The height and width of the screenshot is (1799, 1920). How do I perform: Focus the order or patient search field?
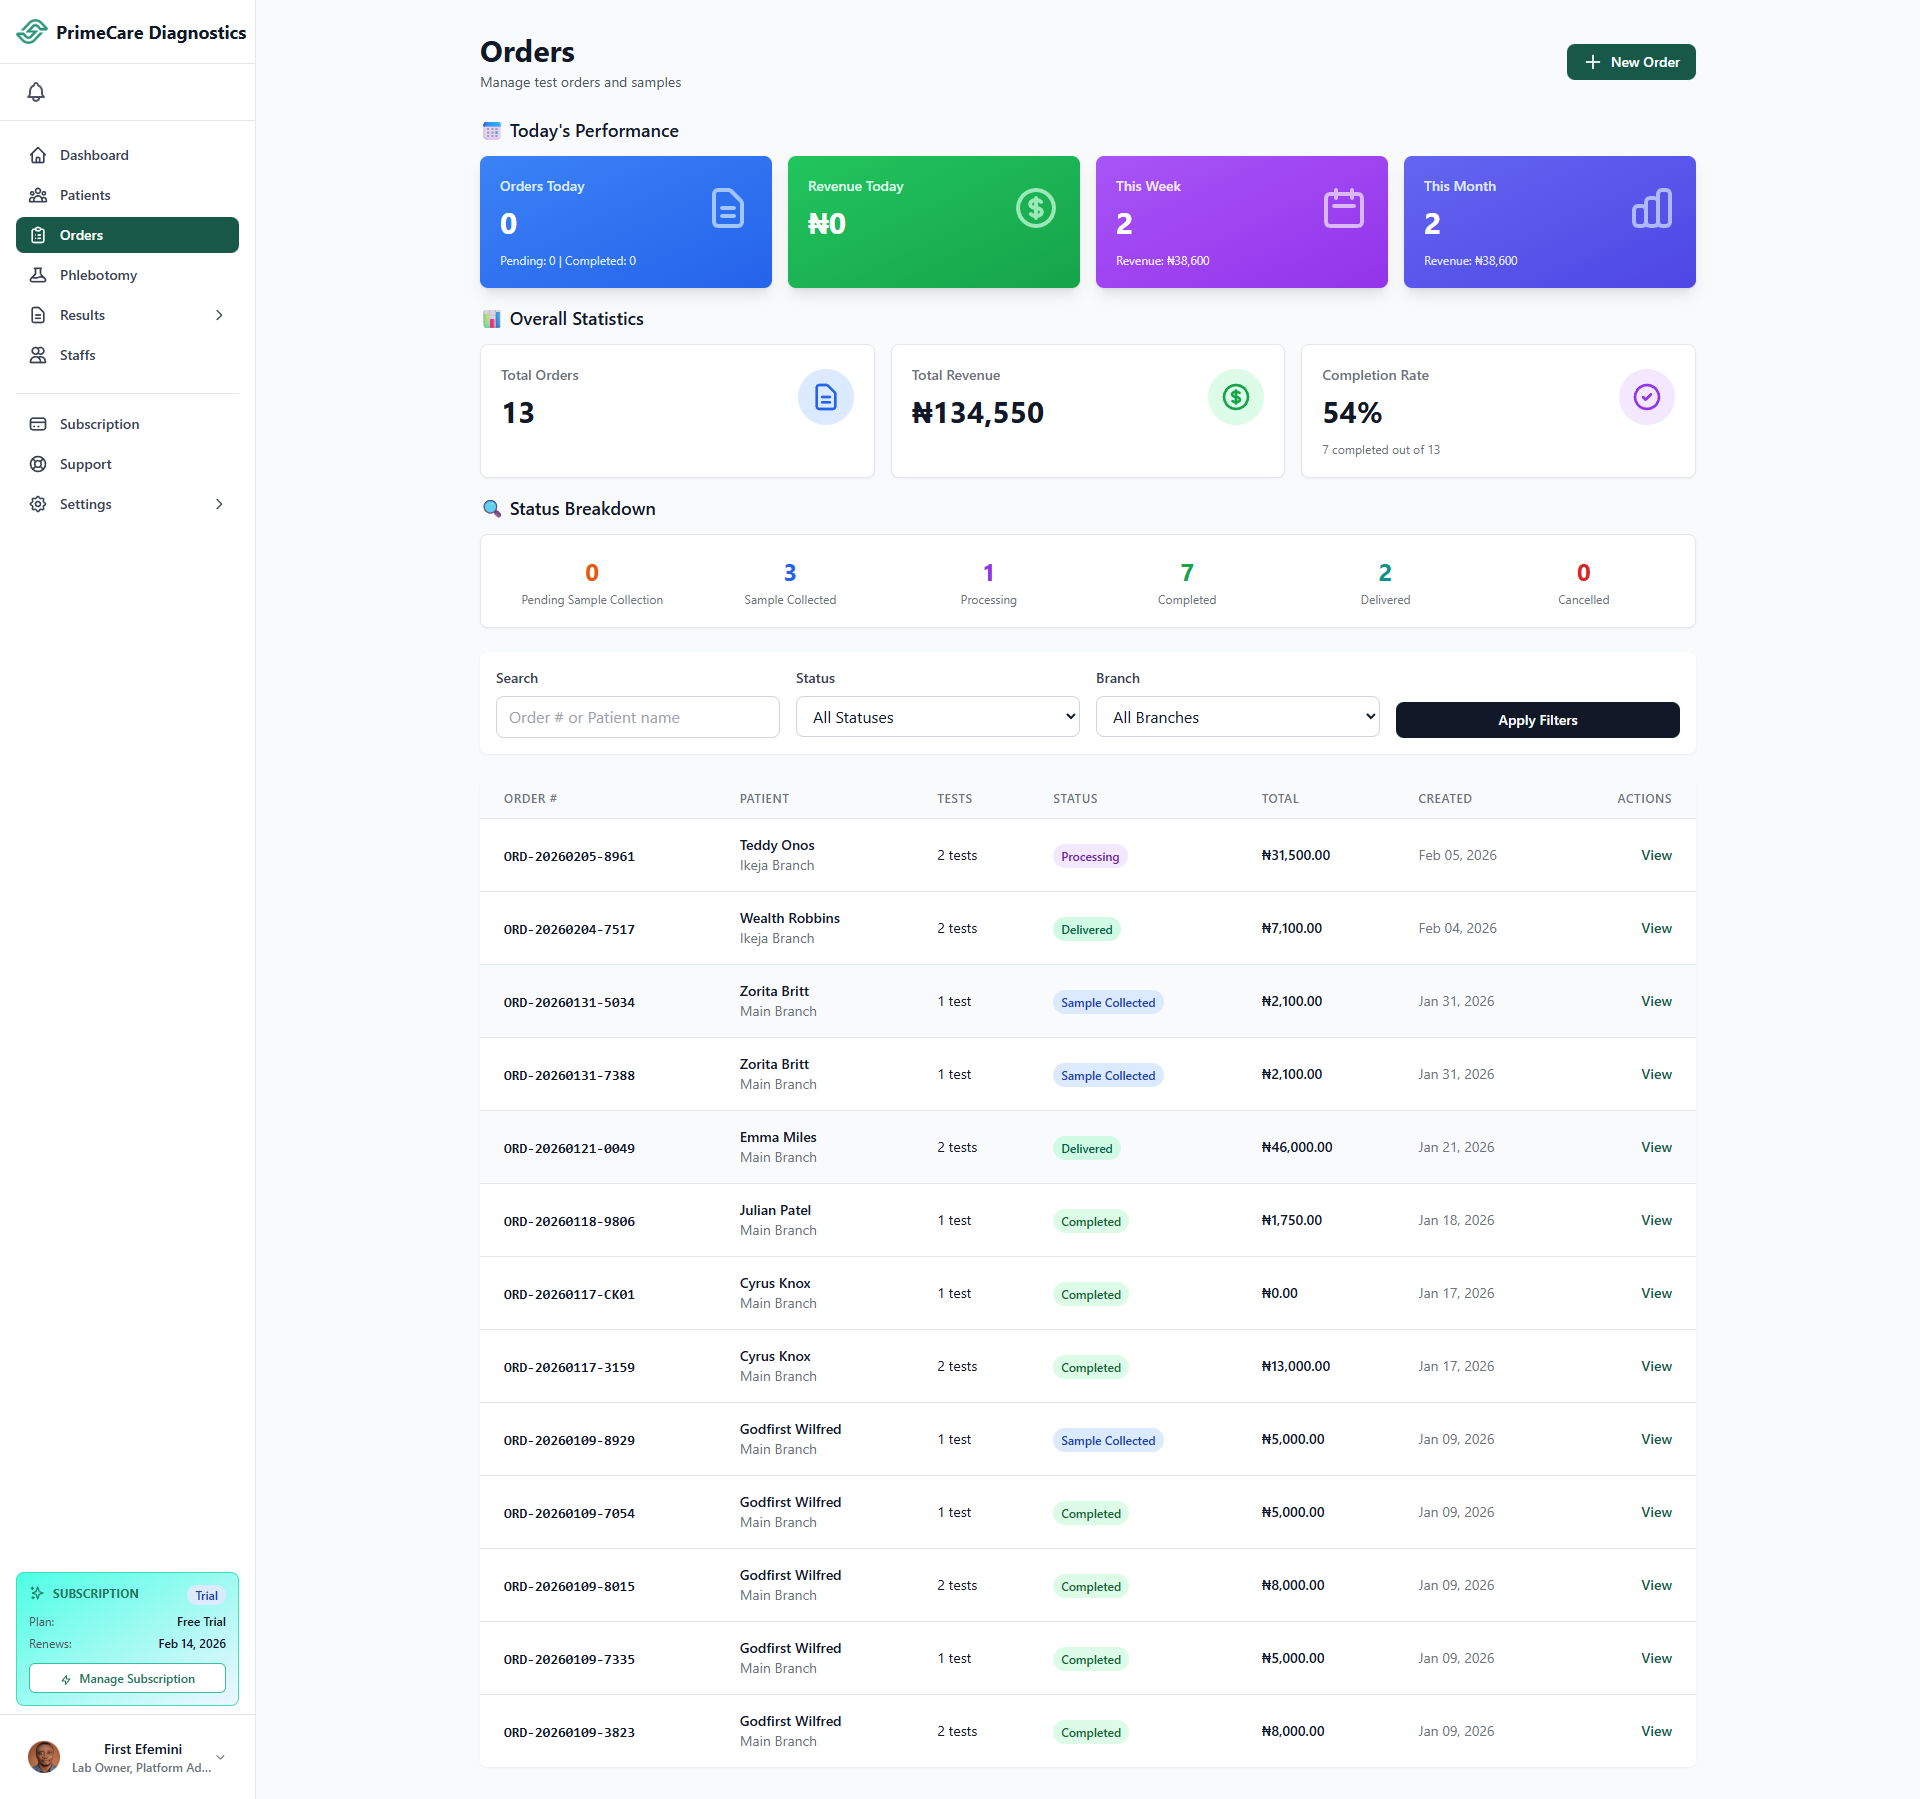[x=637, y=717]
